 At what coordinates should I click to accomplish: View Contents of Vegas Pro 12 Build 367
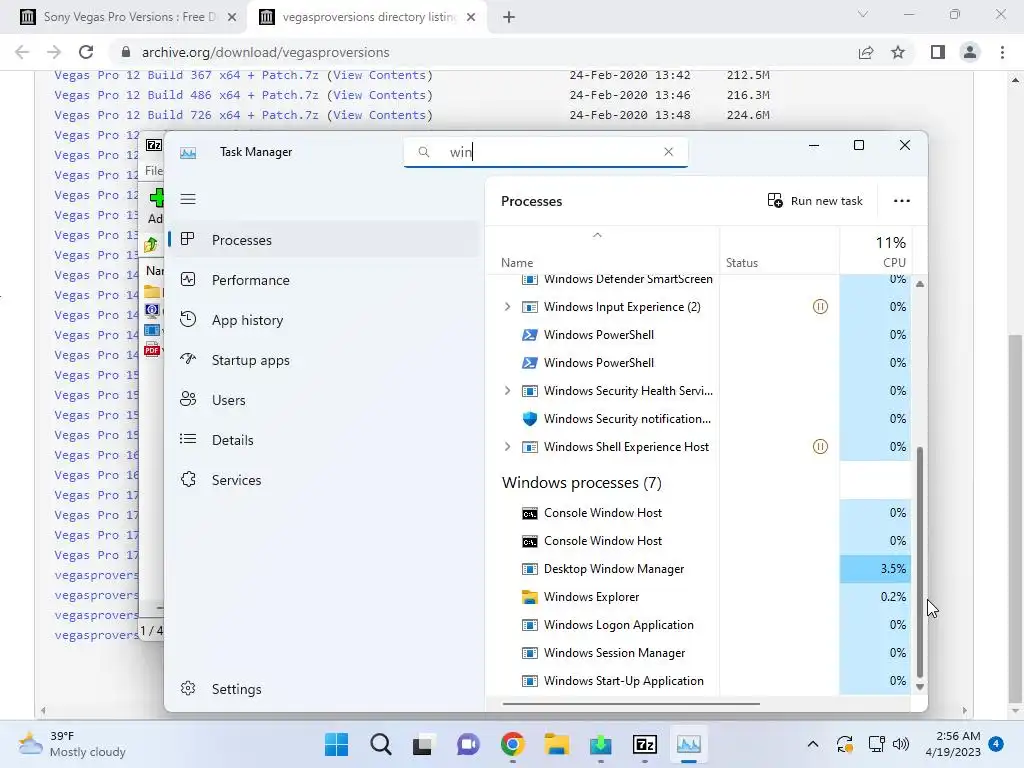pyautogui.click(x=379, y=75)
